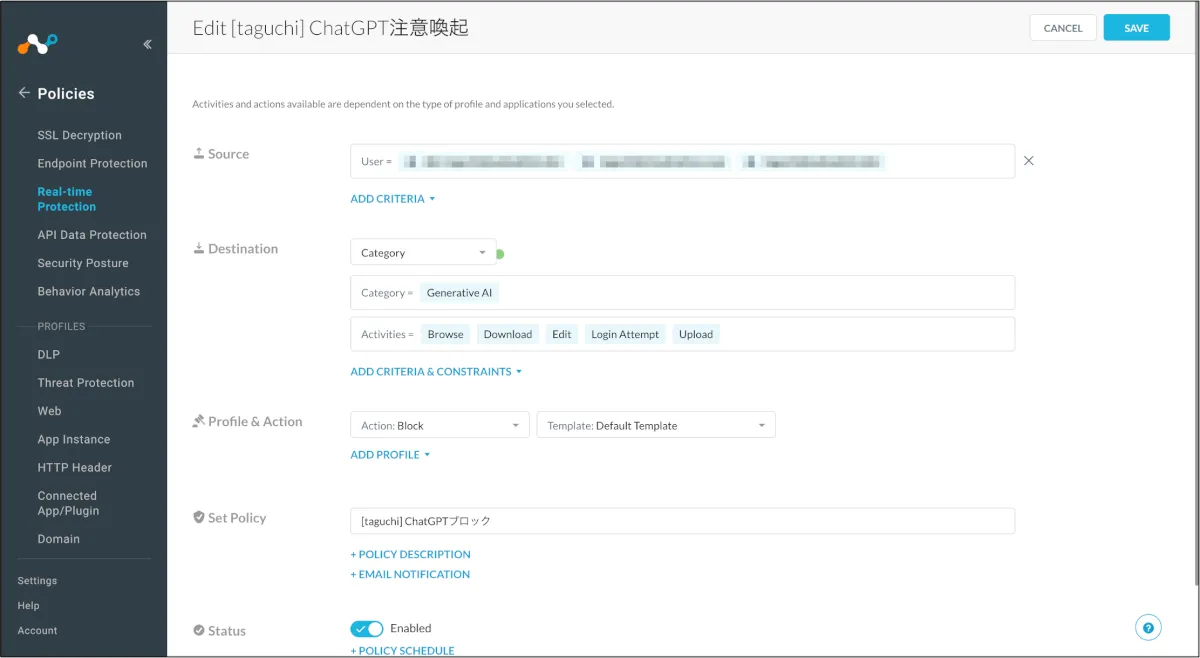Open HTTP Header profile
1200x658 pixels.
[75, 467]
